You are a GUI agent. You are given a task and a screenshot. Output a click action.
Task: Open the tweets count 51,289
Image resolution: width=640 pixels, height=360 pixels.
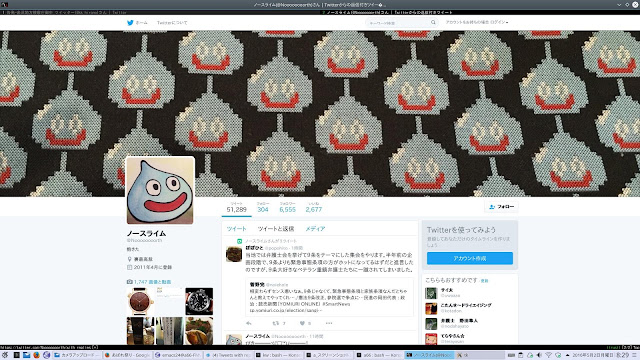pyautogui.click(x=237, y=207)
